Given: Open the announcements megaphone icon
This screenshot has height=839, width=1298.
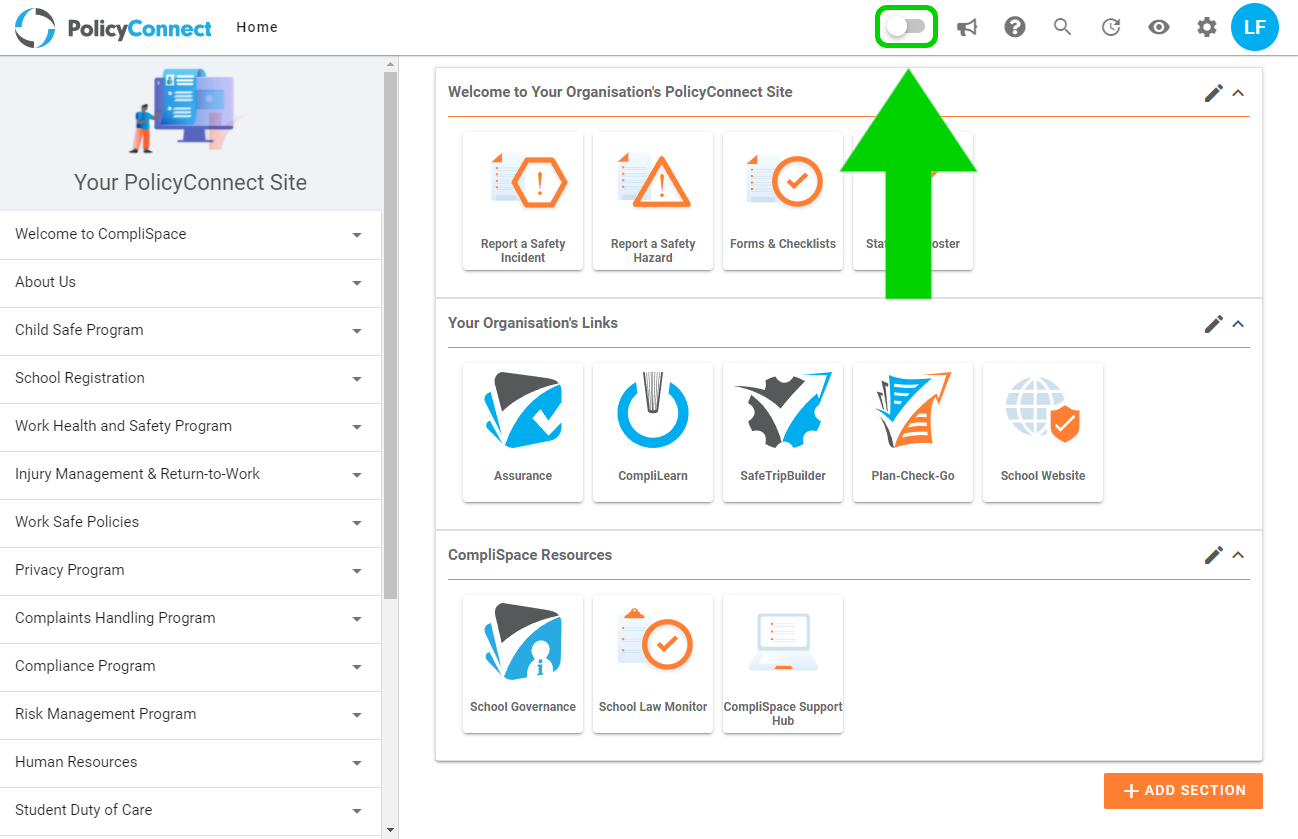Looking at the screenshot, I should [967, 27].
